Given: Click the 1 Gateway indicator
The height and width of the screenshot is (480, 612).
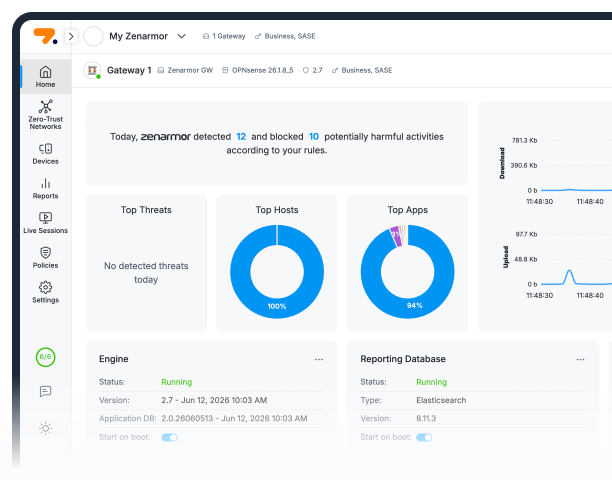Looking at the screenshot, I should click(224, 36).
